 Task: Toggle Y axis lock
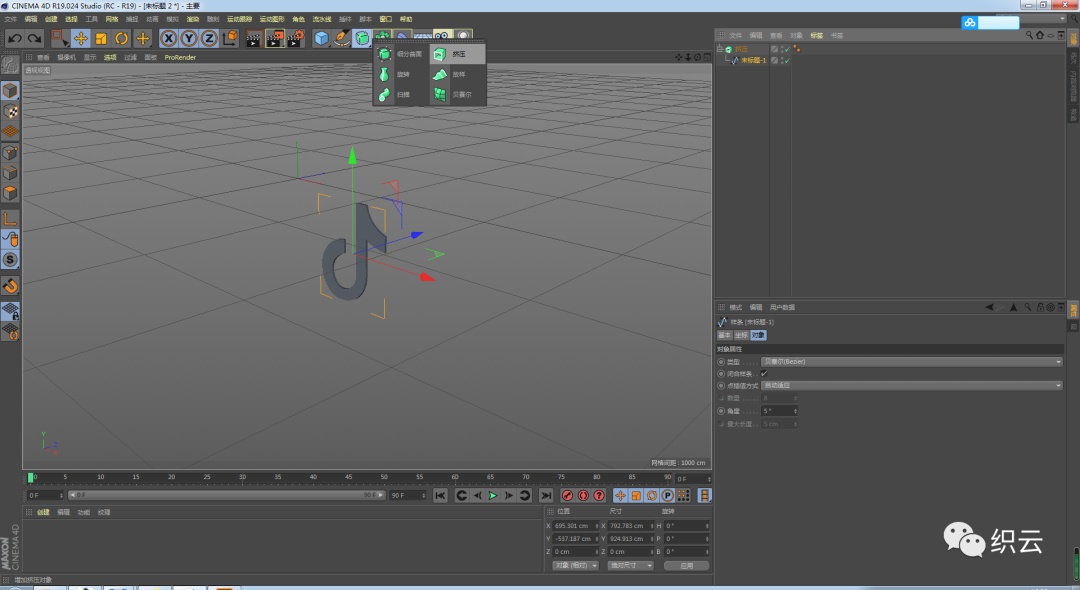coord(189,39)
